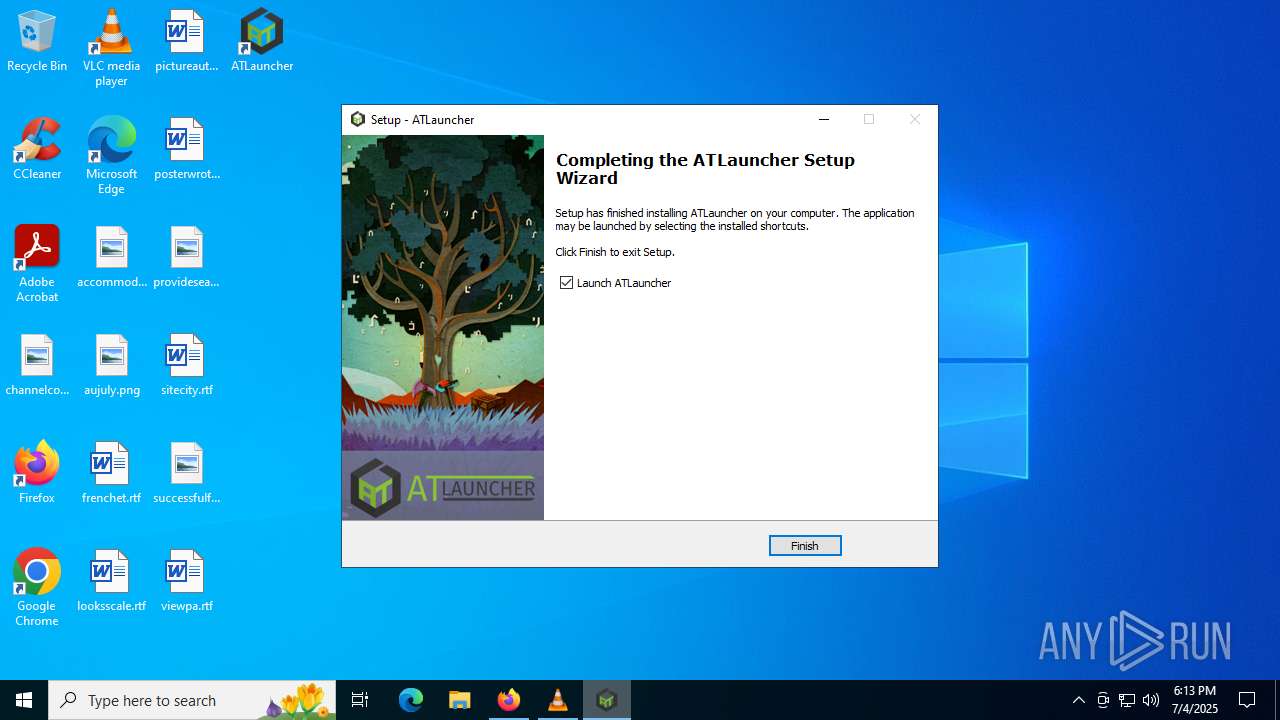The image size is (1280, 720).
Task: Select the viewpa.rtf document icon
Action: (186, 581)
